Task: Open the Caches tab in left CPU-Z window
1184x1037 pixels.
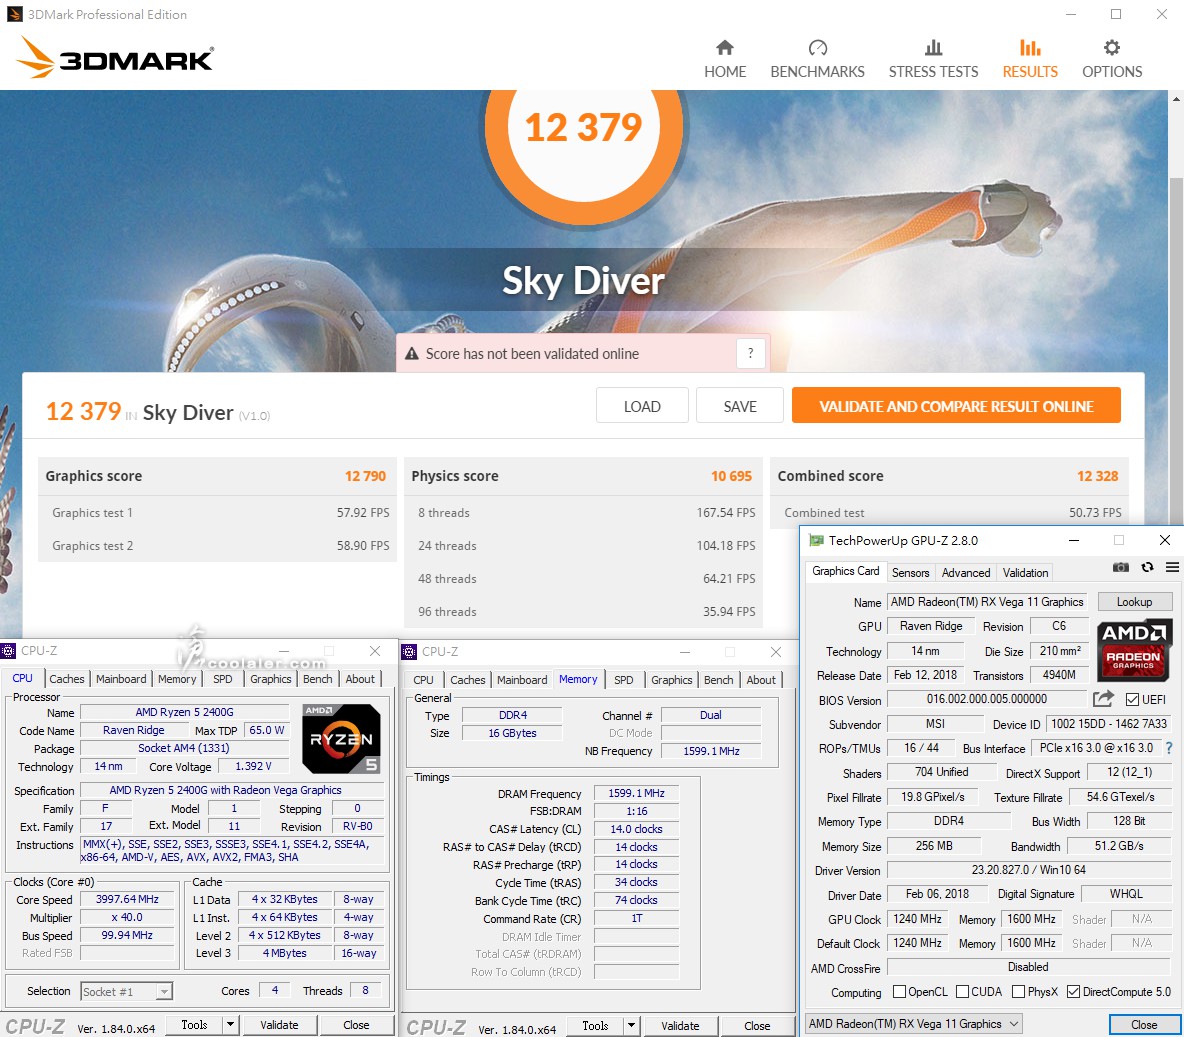Action: [66, 679]
